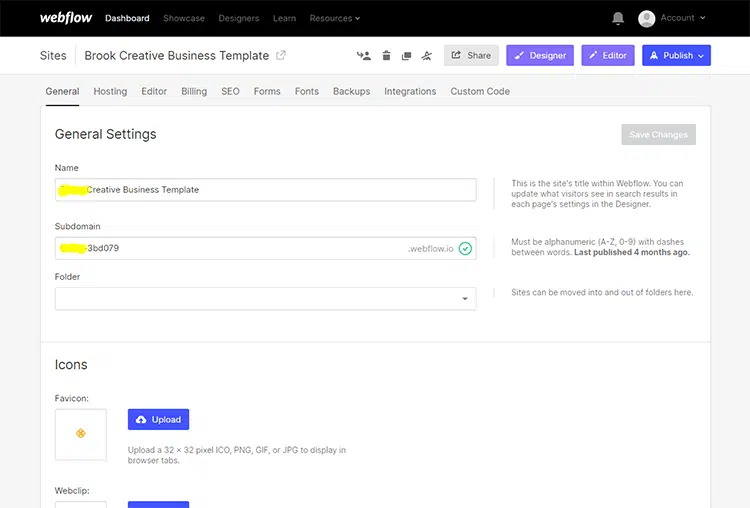Viewport: 750px width, 508px height.
Task: Open the notifications bell
Action: click(x=618, y=18)
